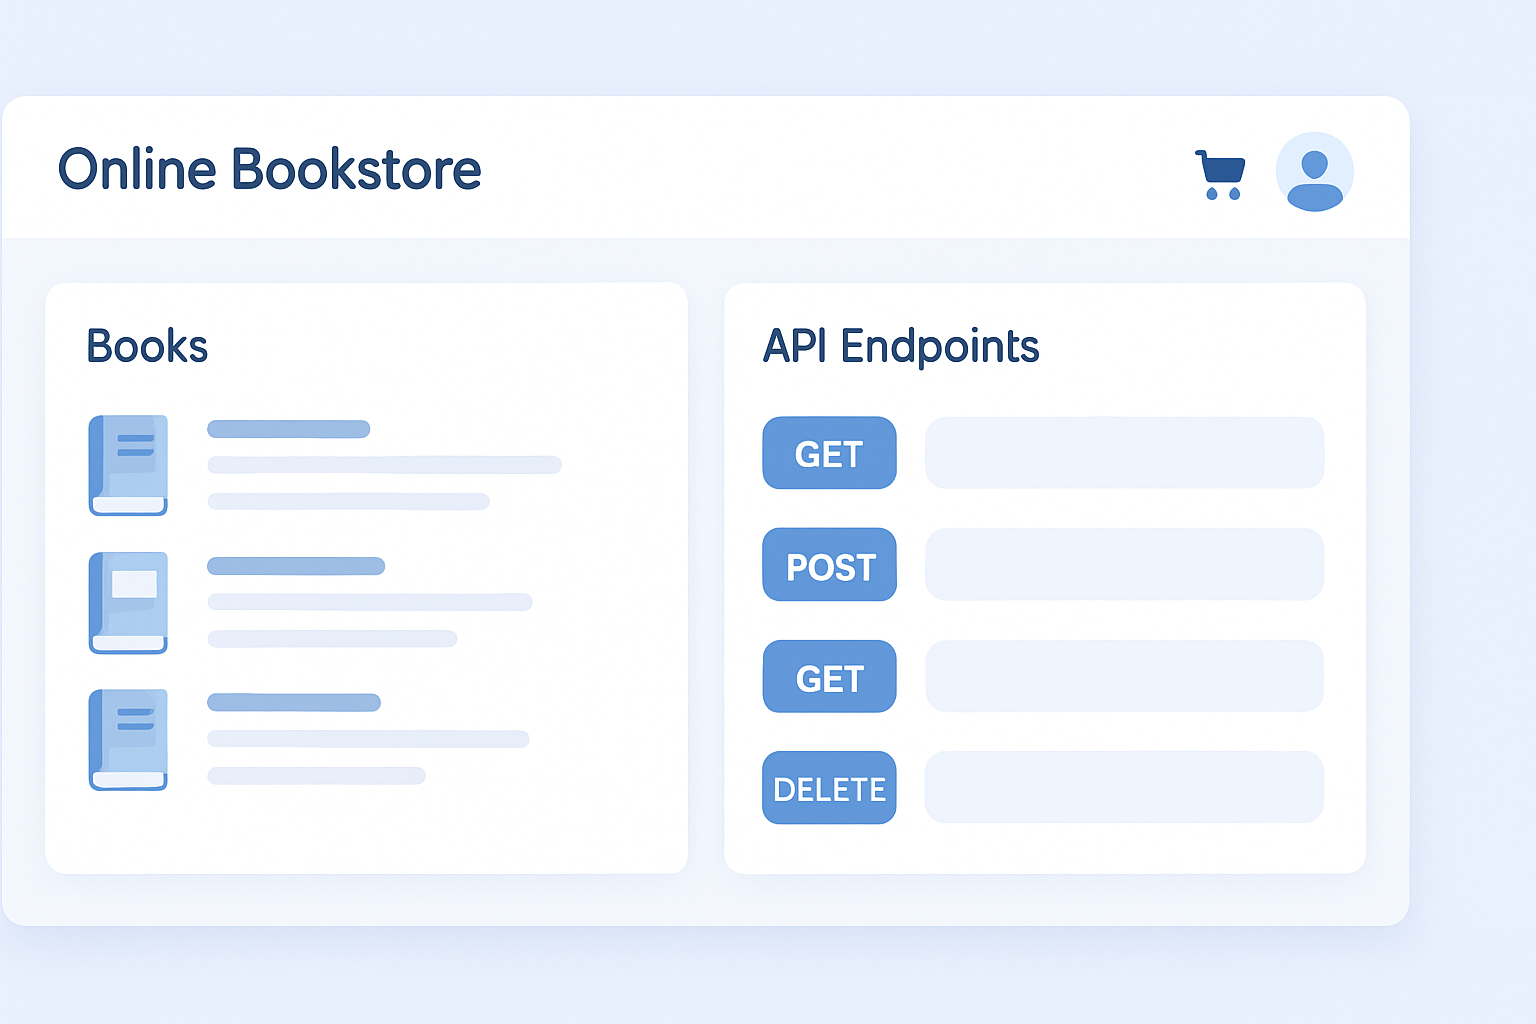Viewport: 1536px width, 1024px height.
Task: Select the second book icon
Action: click(128, 602)
